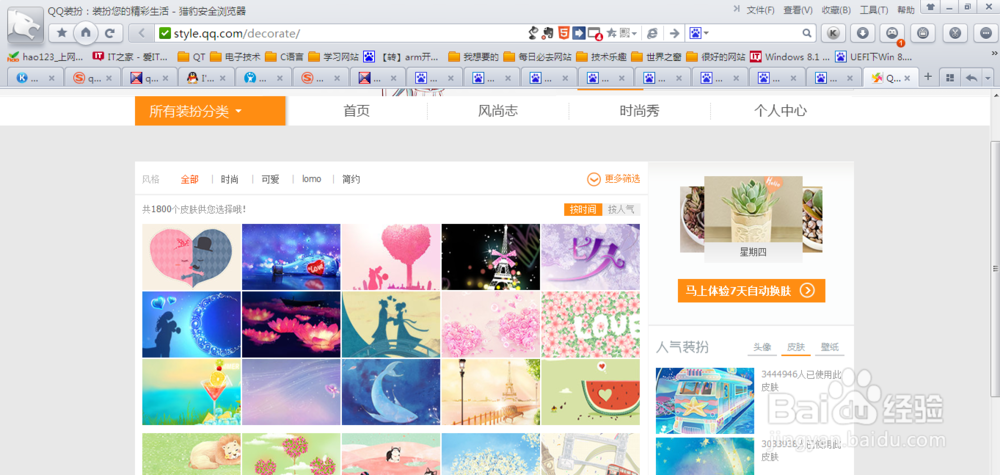The width and height of the screenshot is (1000, 475).
Task: Select the 简约 style filter
Action: pyautogui.click(x=351, y=179)
